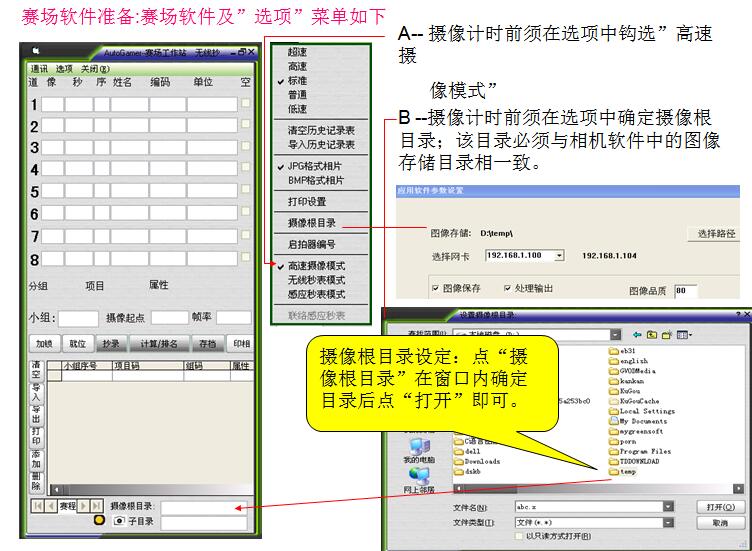The height and width of the screenshot is (551, 752).
Task: Open the eb31 folder
Action: [622, 351]
